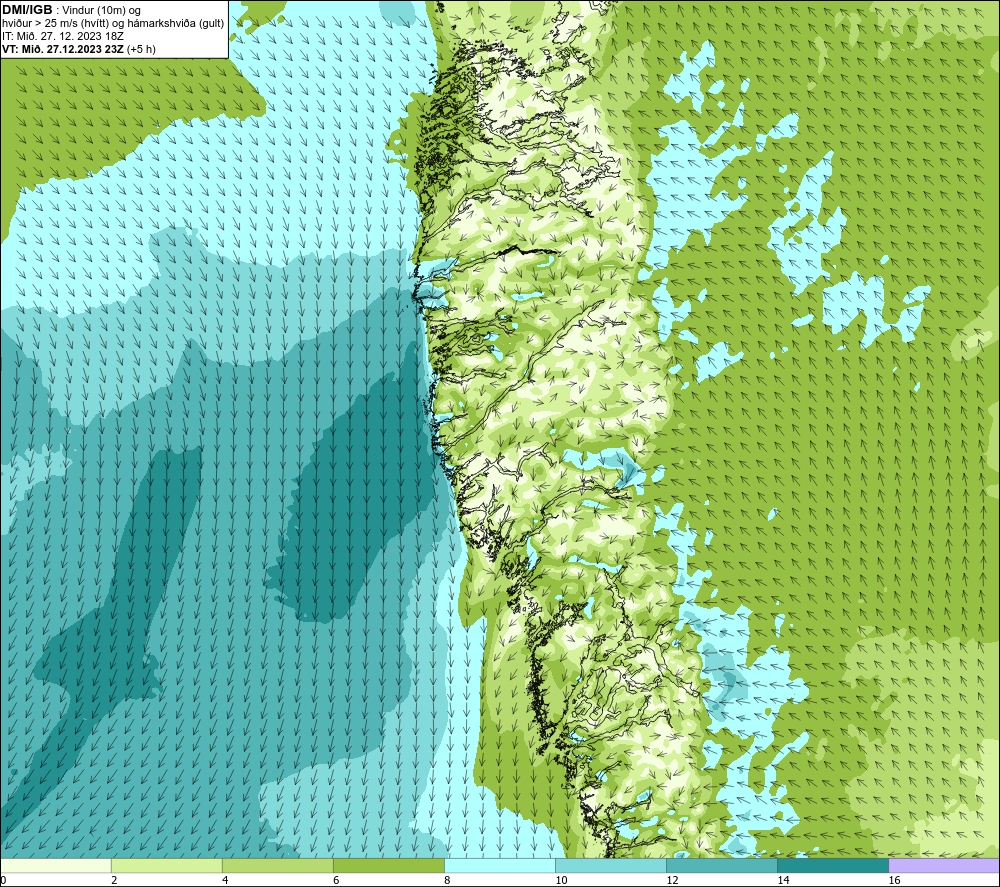This screenshot has width=1000, height=887.
Task: Click the 12–14 m/s teal legend swatch
Action: tap(722, 865)
